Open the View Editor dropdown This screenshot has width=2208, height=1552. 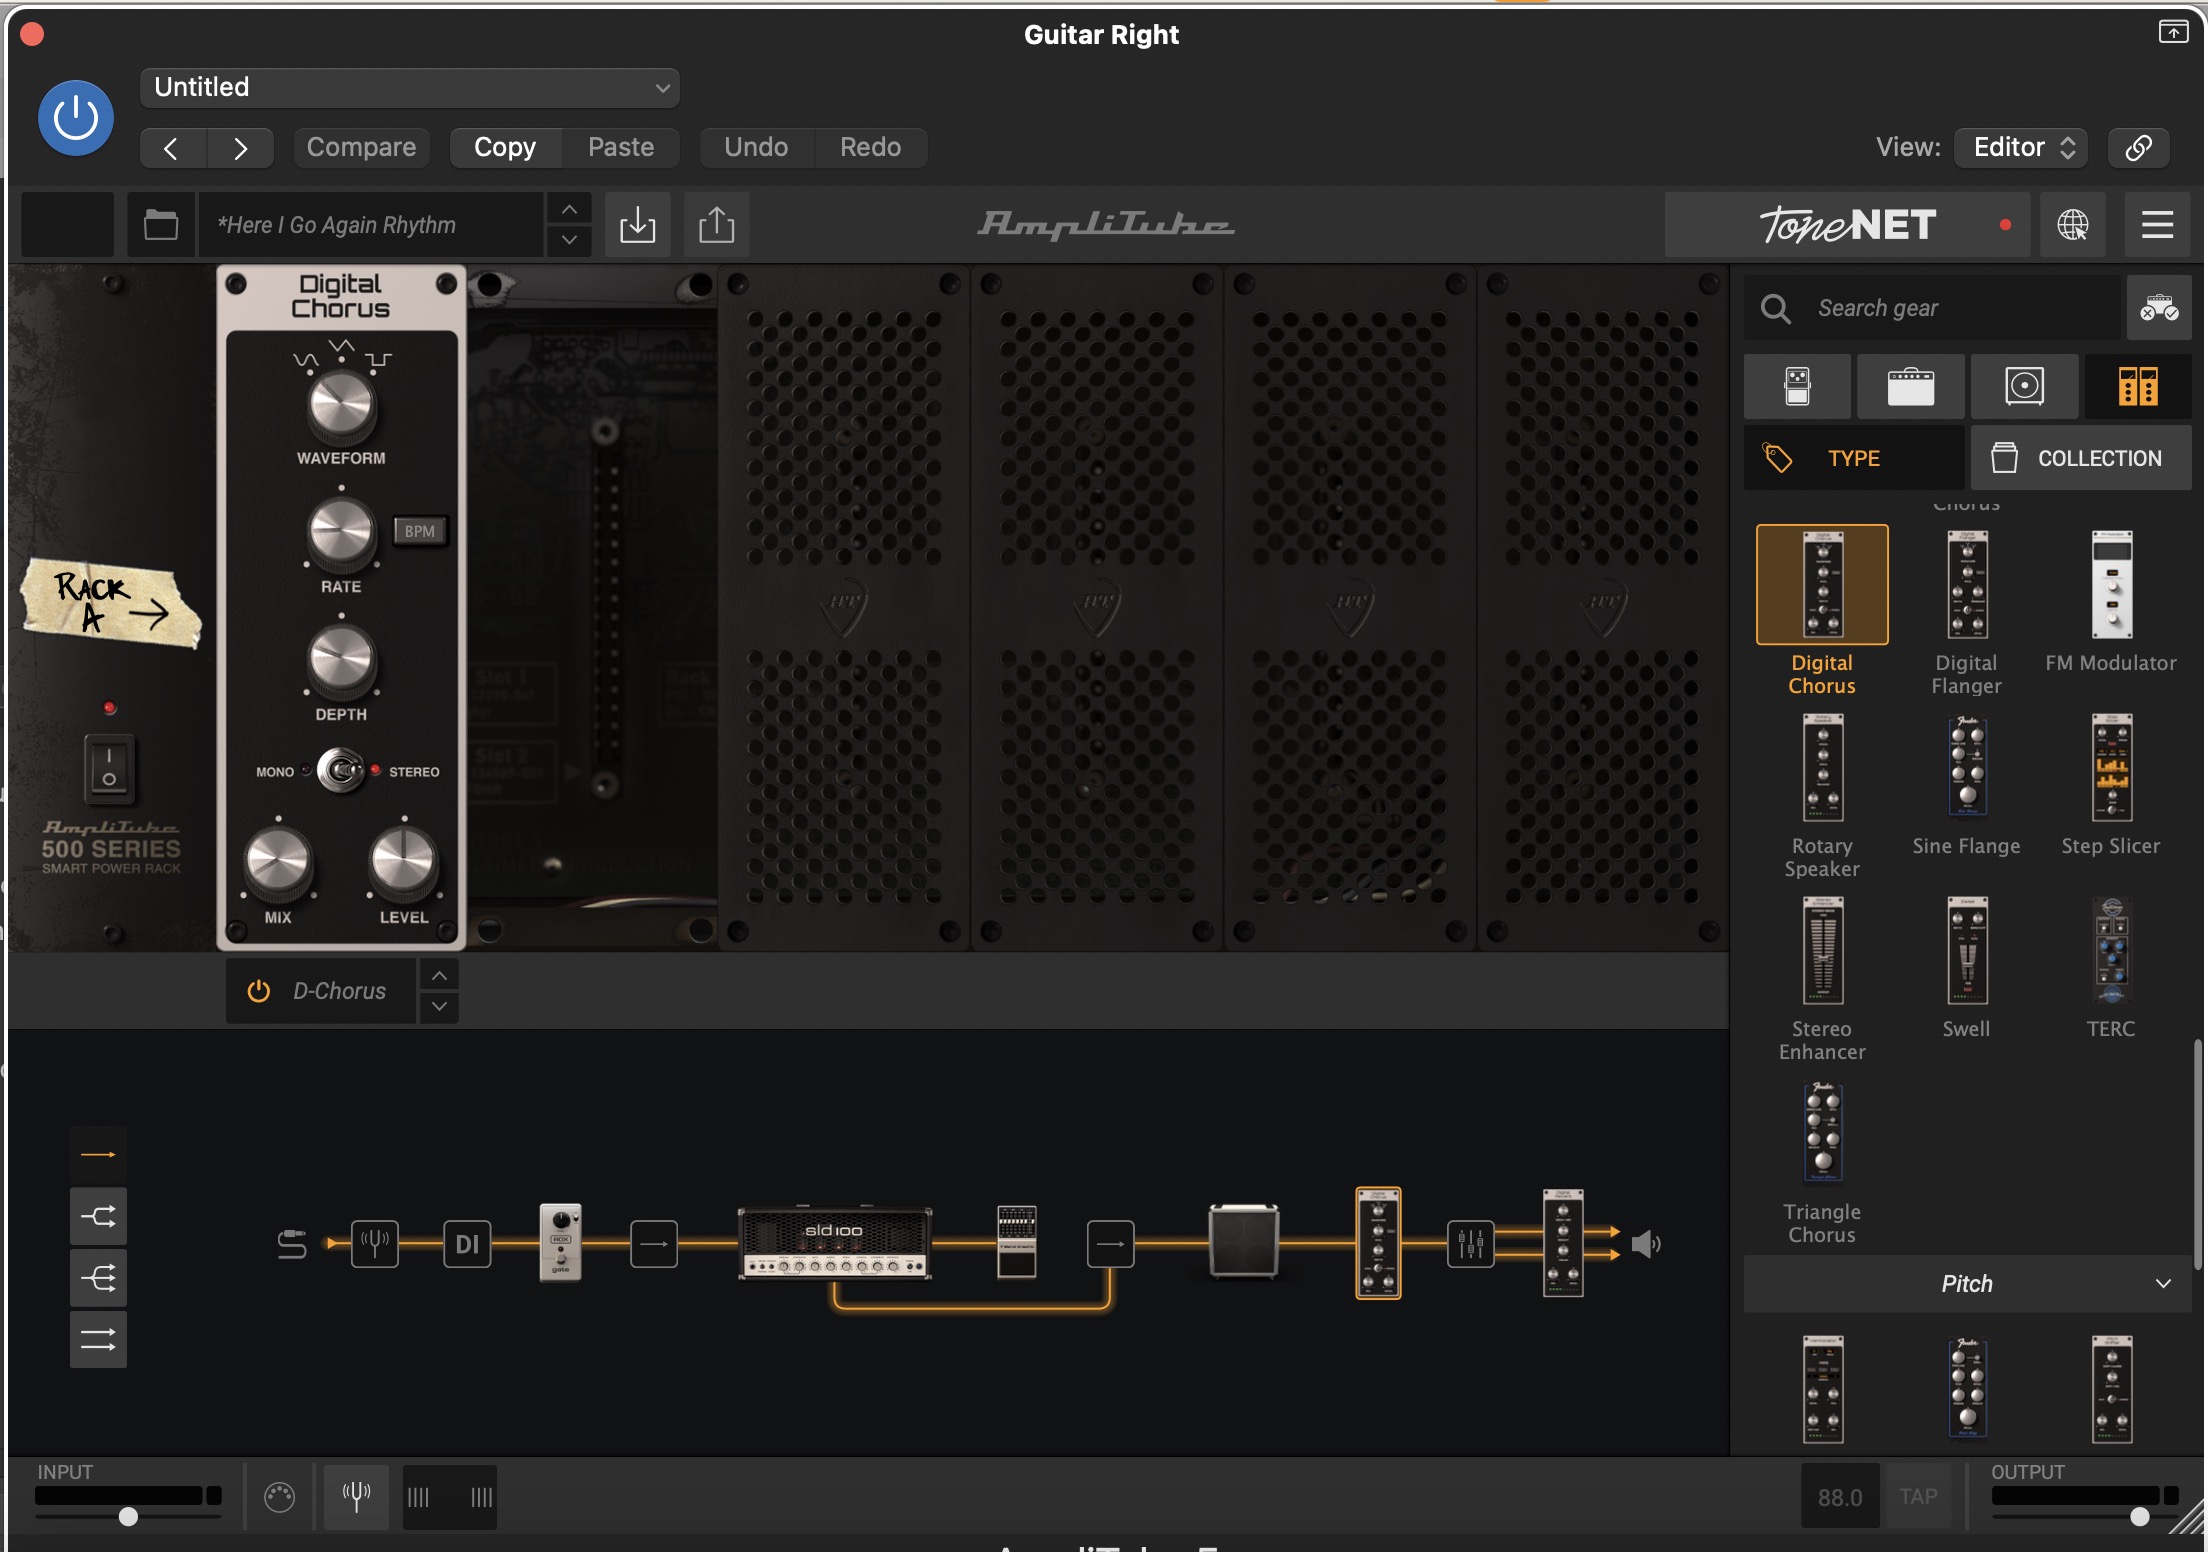pos(2022,148)
